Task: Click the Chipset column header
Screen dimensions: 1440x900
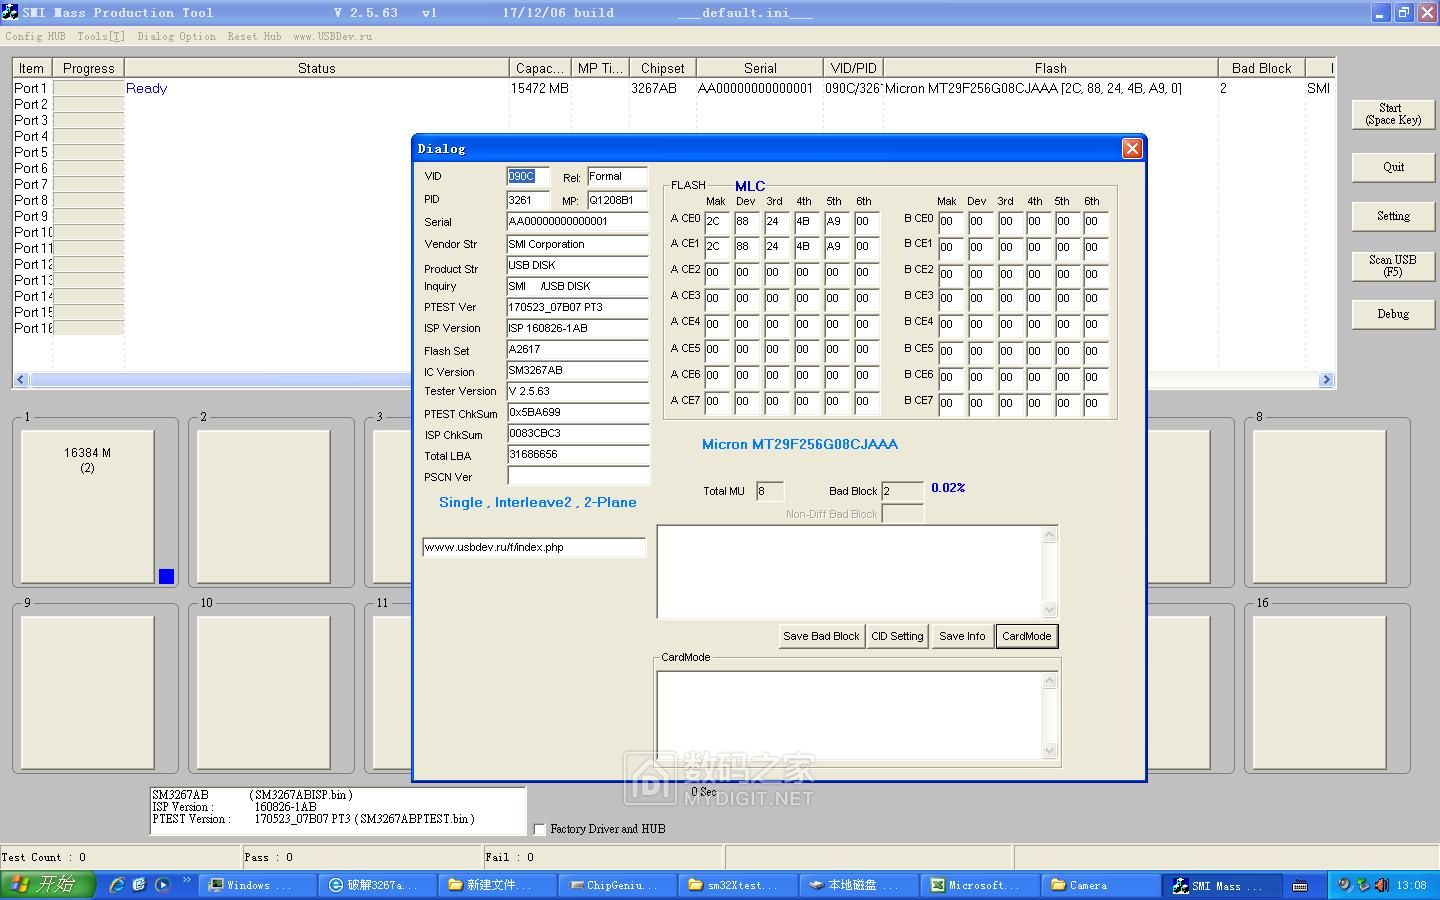Action: [662, 68]
